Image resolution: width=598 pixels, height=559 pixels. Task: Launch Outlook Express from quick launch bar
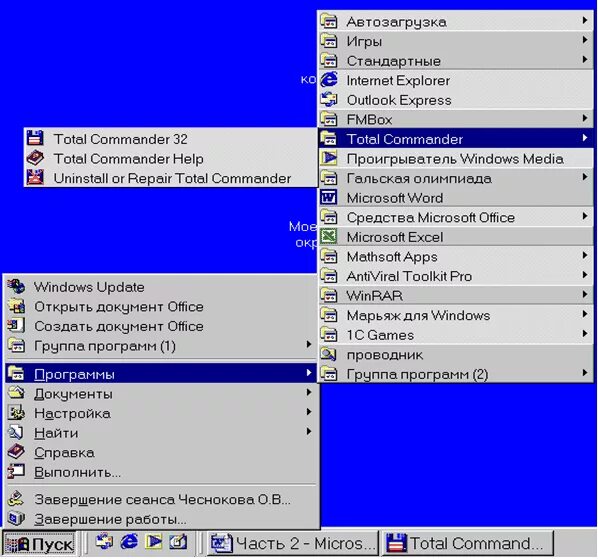point(104,542)
